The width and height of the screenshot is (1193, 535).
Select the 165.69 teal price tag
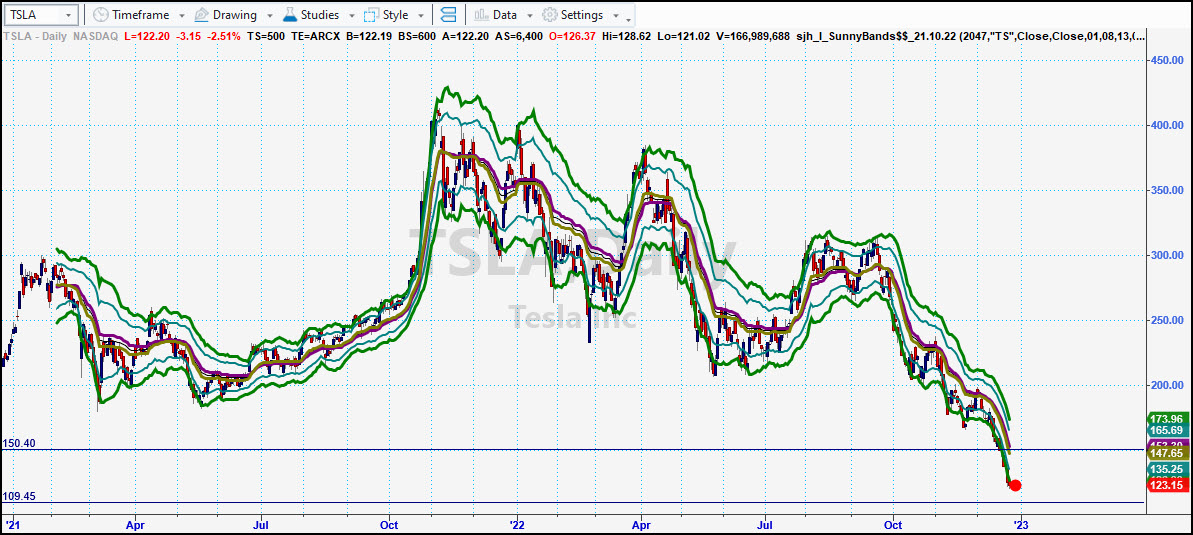coord(1169,431)
